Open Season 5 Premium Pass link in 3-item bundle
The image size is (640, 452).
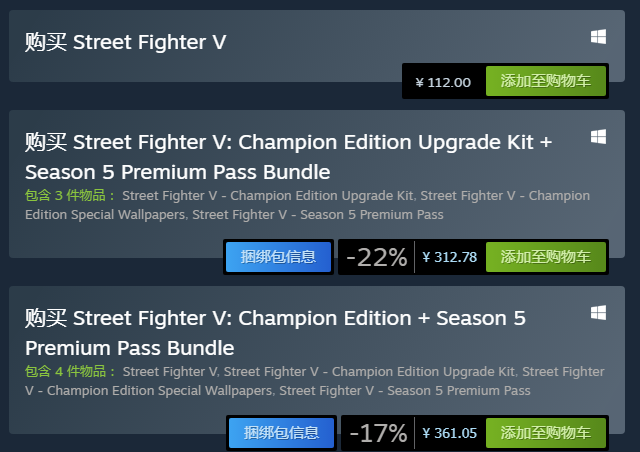tap(318, 215)
